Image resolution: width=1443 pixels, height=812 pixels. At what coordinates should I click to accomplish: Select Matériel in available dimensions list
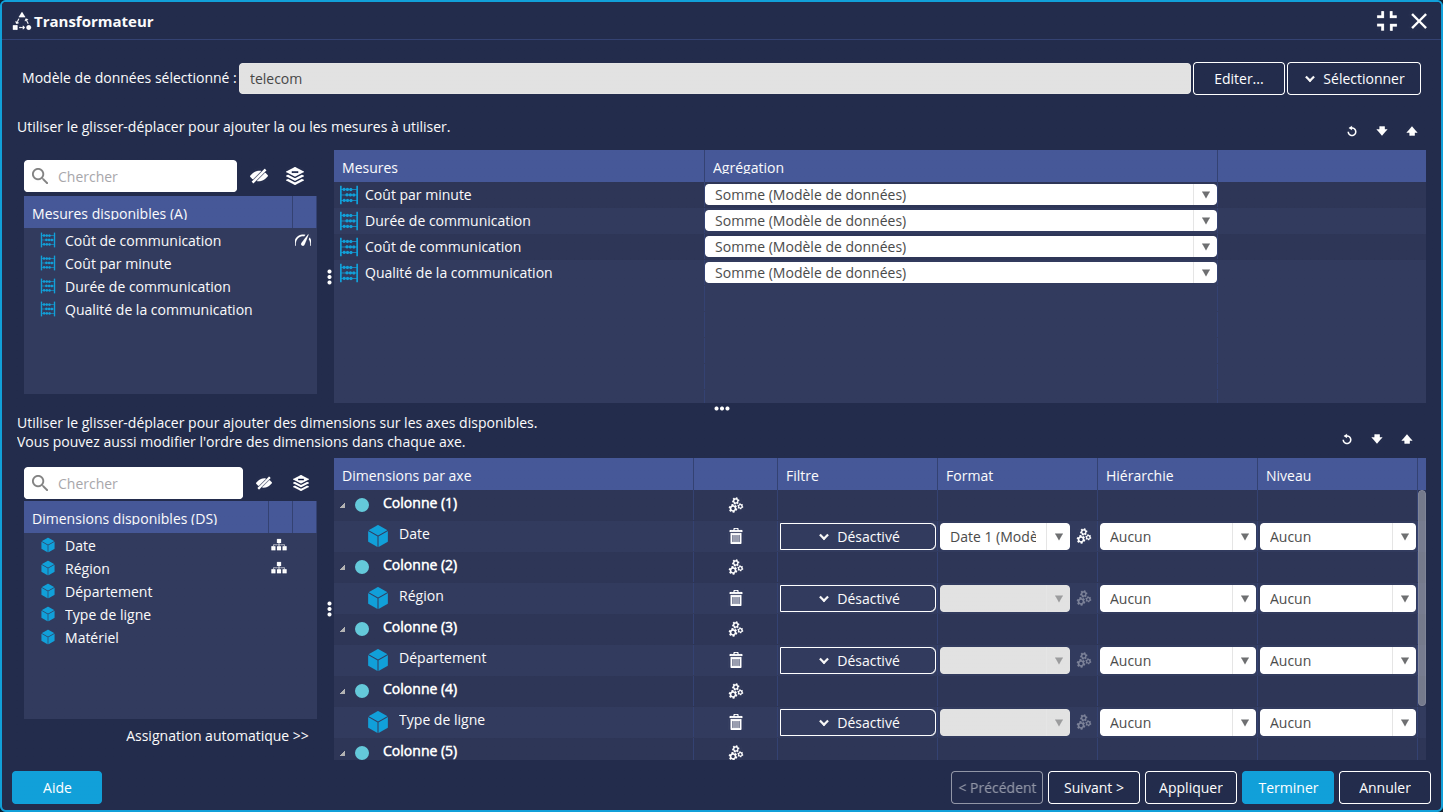(x=92, y=638)
